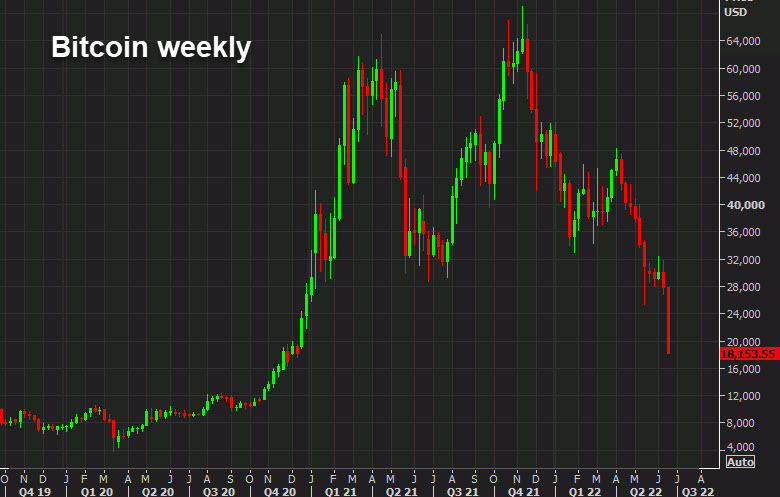
Task: Click the 60,000 price axis label
Action: point(743,69)
